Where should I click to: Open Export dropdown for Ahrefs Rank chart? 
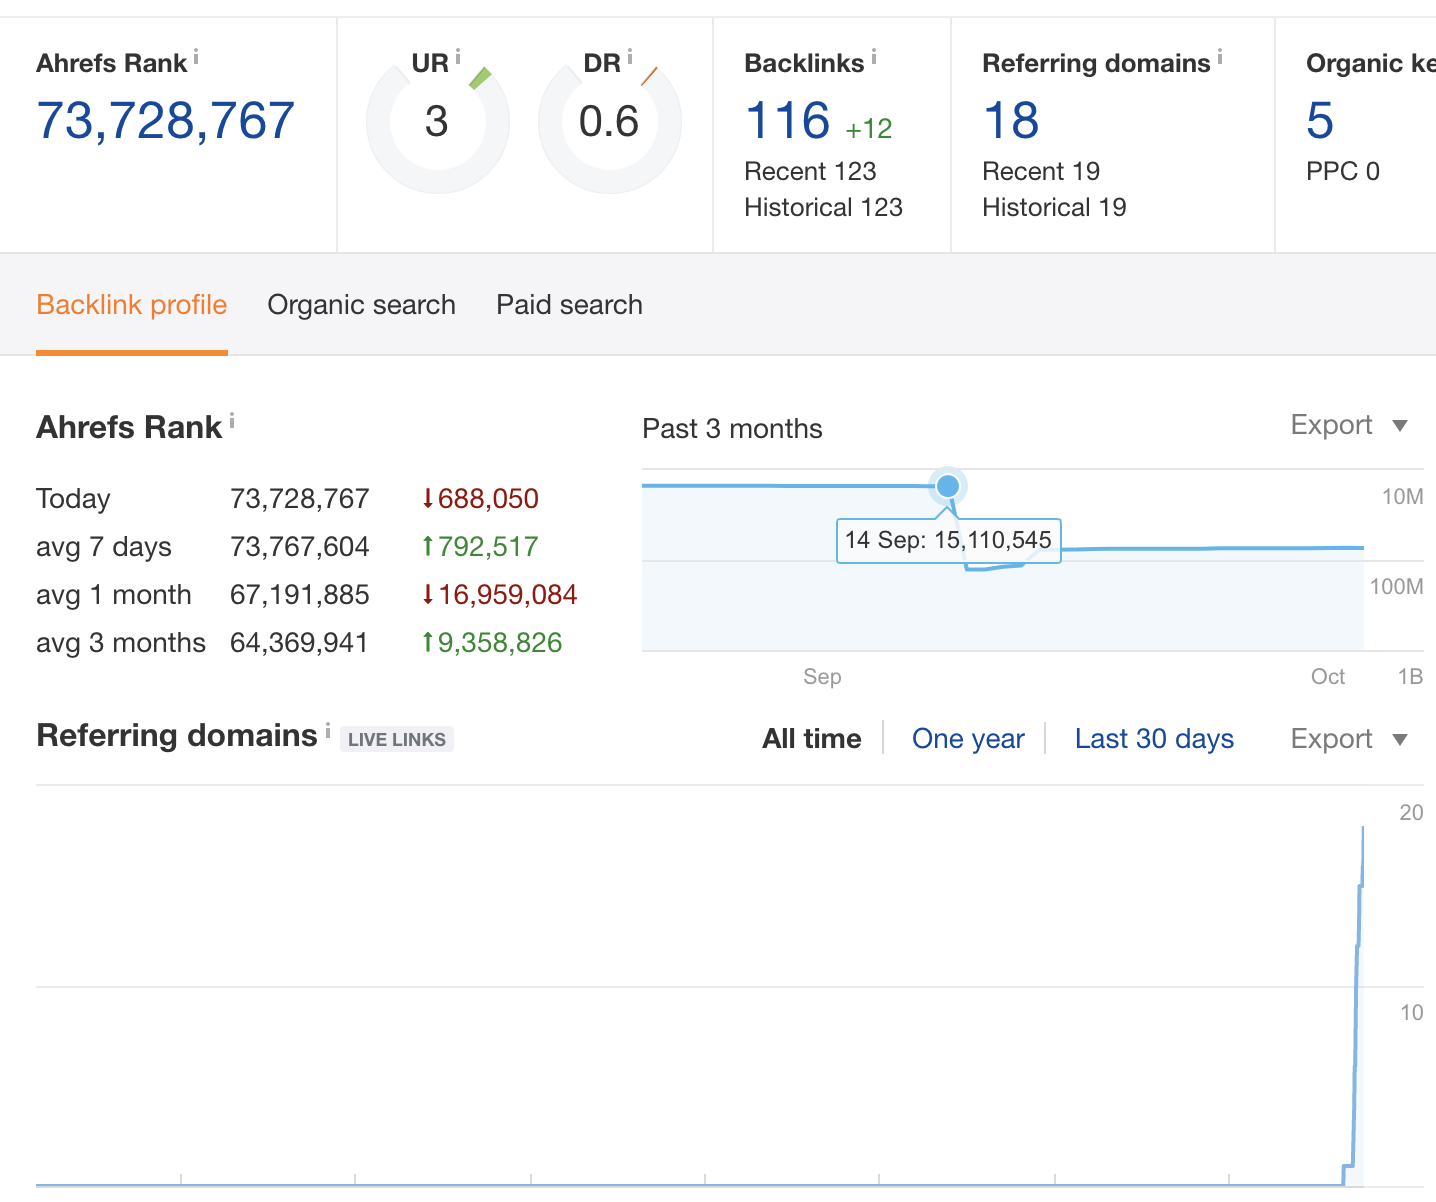[x=1349, y=425]
